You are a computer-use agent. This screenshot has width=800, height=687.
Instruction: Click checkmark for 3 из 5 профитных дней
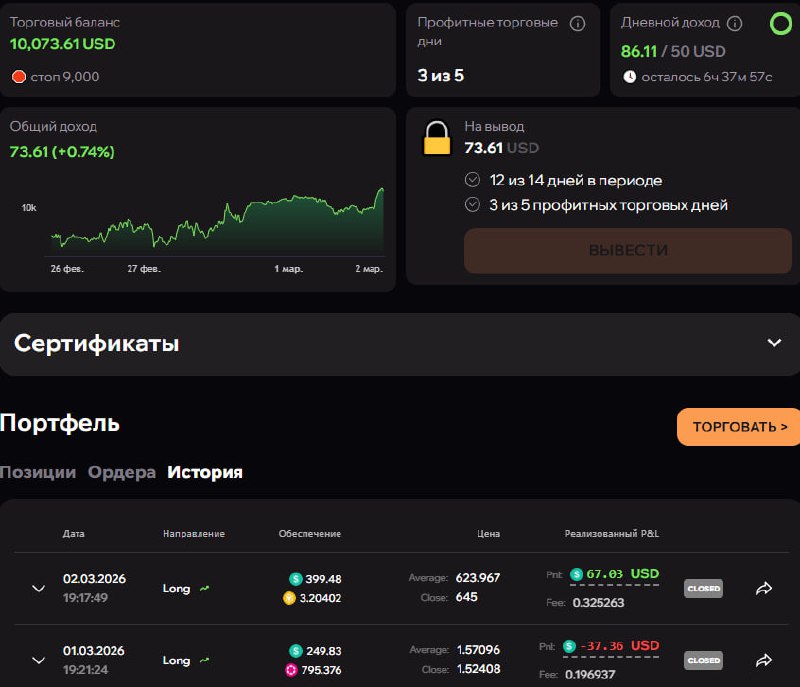pos(473,205)
